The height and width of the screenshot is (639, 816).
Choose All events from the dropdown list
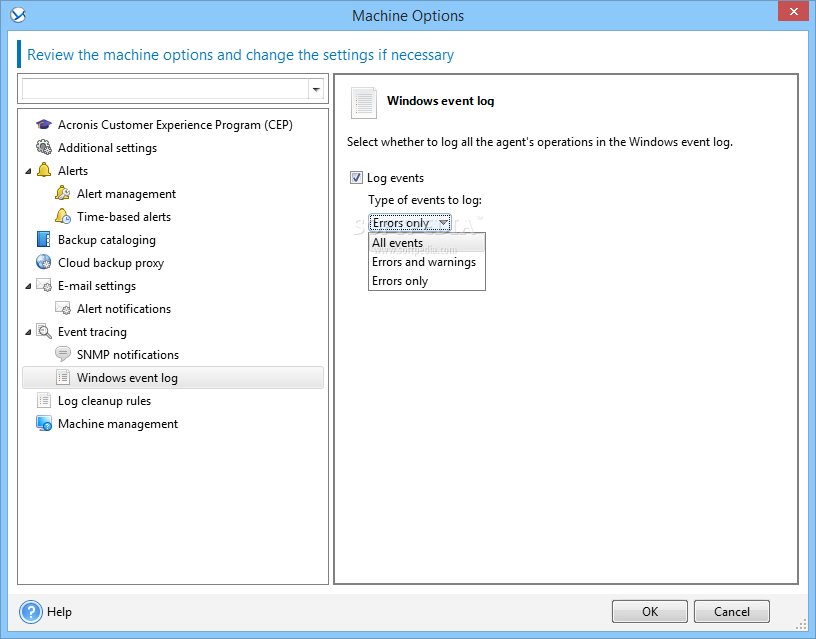pyautogui.click(x=427, y=242)
